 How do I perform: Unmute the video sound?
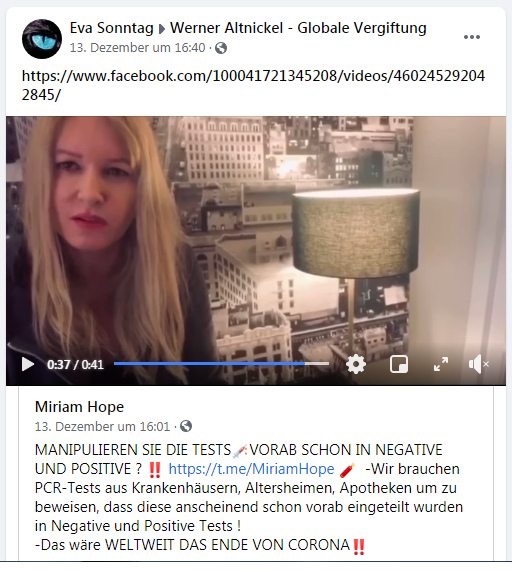478,364
